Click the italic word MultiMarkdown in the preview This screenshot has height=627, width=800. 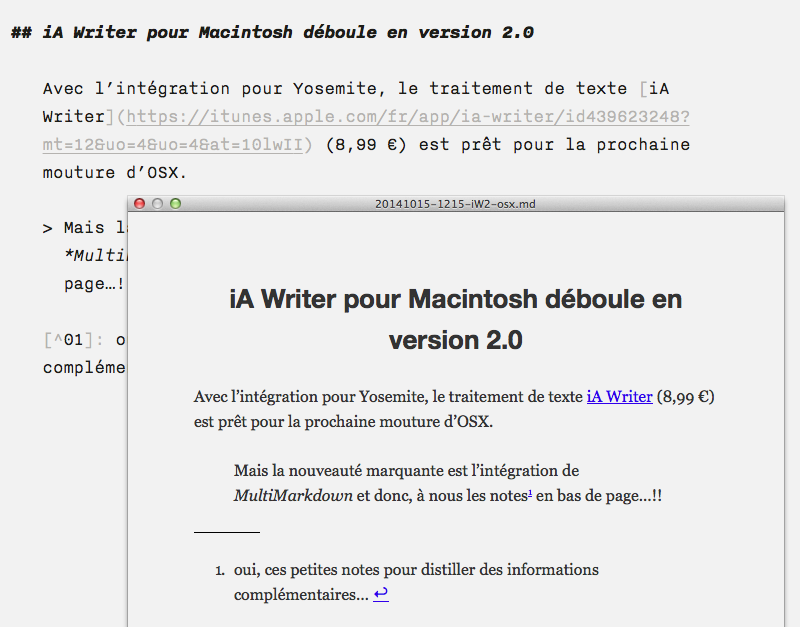pos(293,495)
